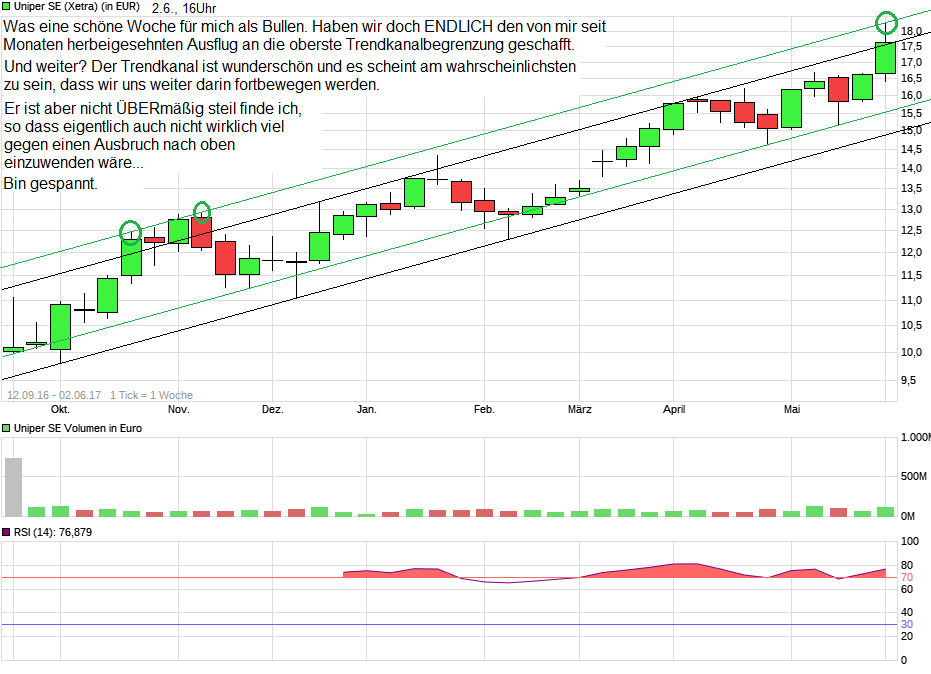This screenshot has width=931, height=674.
Task: Click the red 70 RSI level label
Action: coord(907,577)
